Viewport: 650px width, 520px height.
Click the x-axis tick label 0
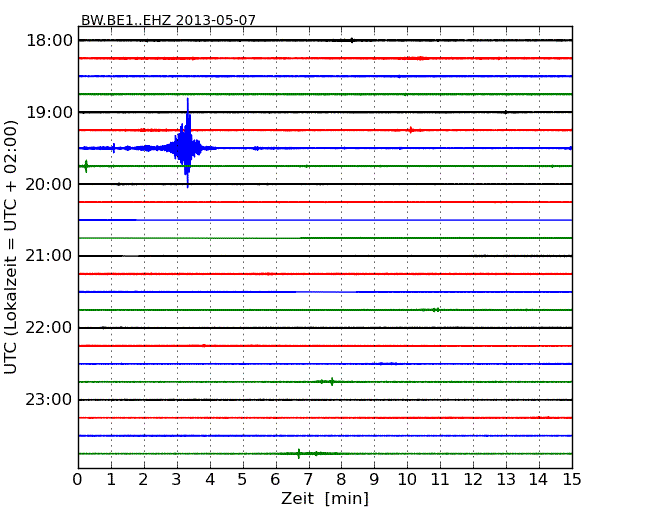(x=78, y=480)
